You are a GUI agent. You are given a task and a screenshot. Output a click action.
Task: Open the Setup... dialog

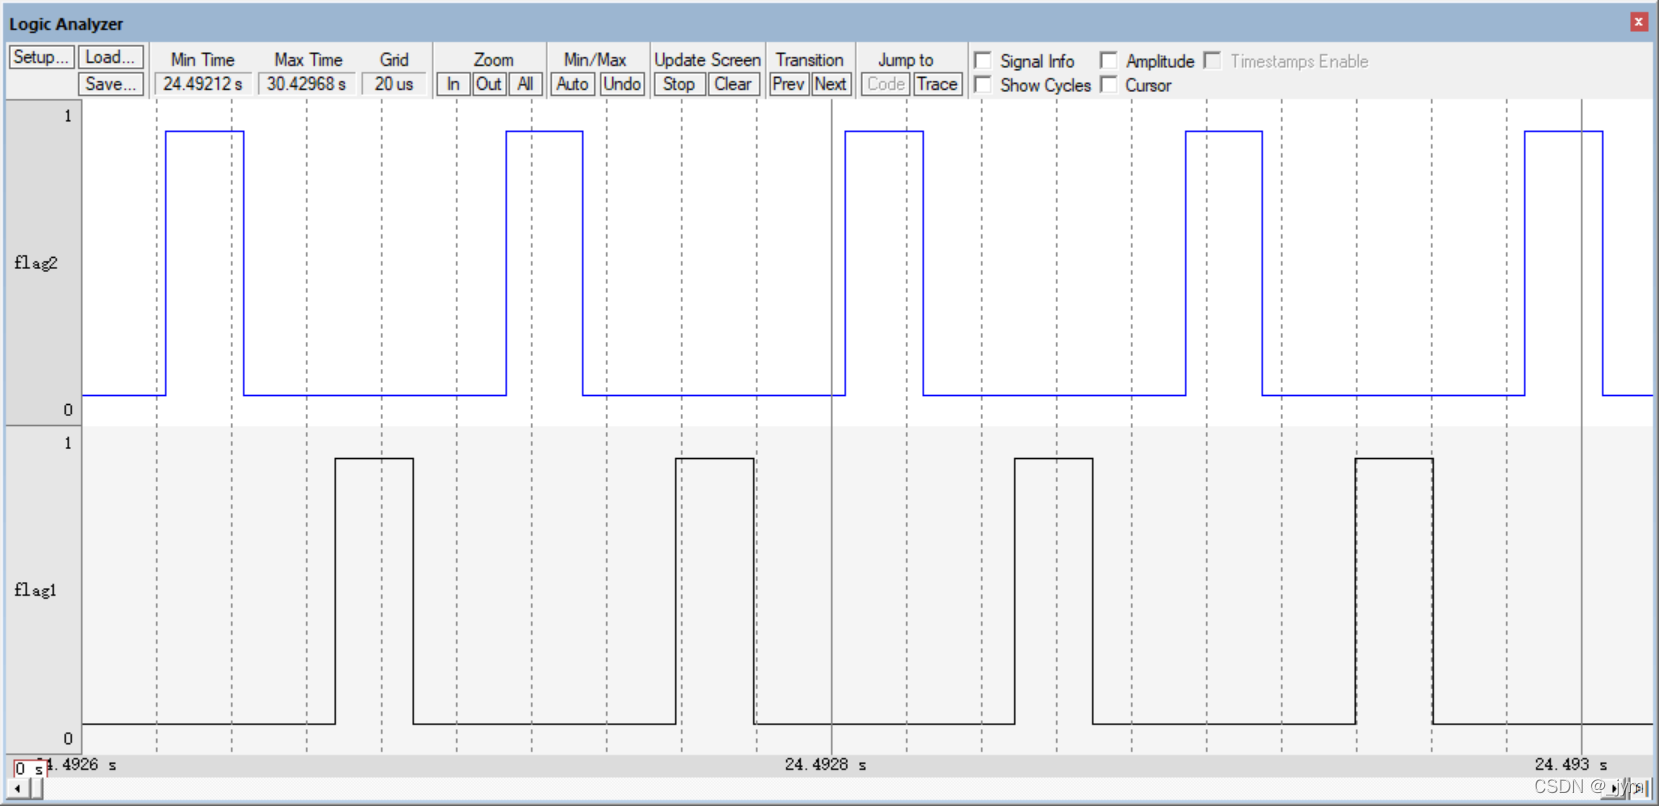(41, 57)
